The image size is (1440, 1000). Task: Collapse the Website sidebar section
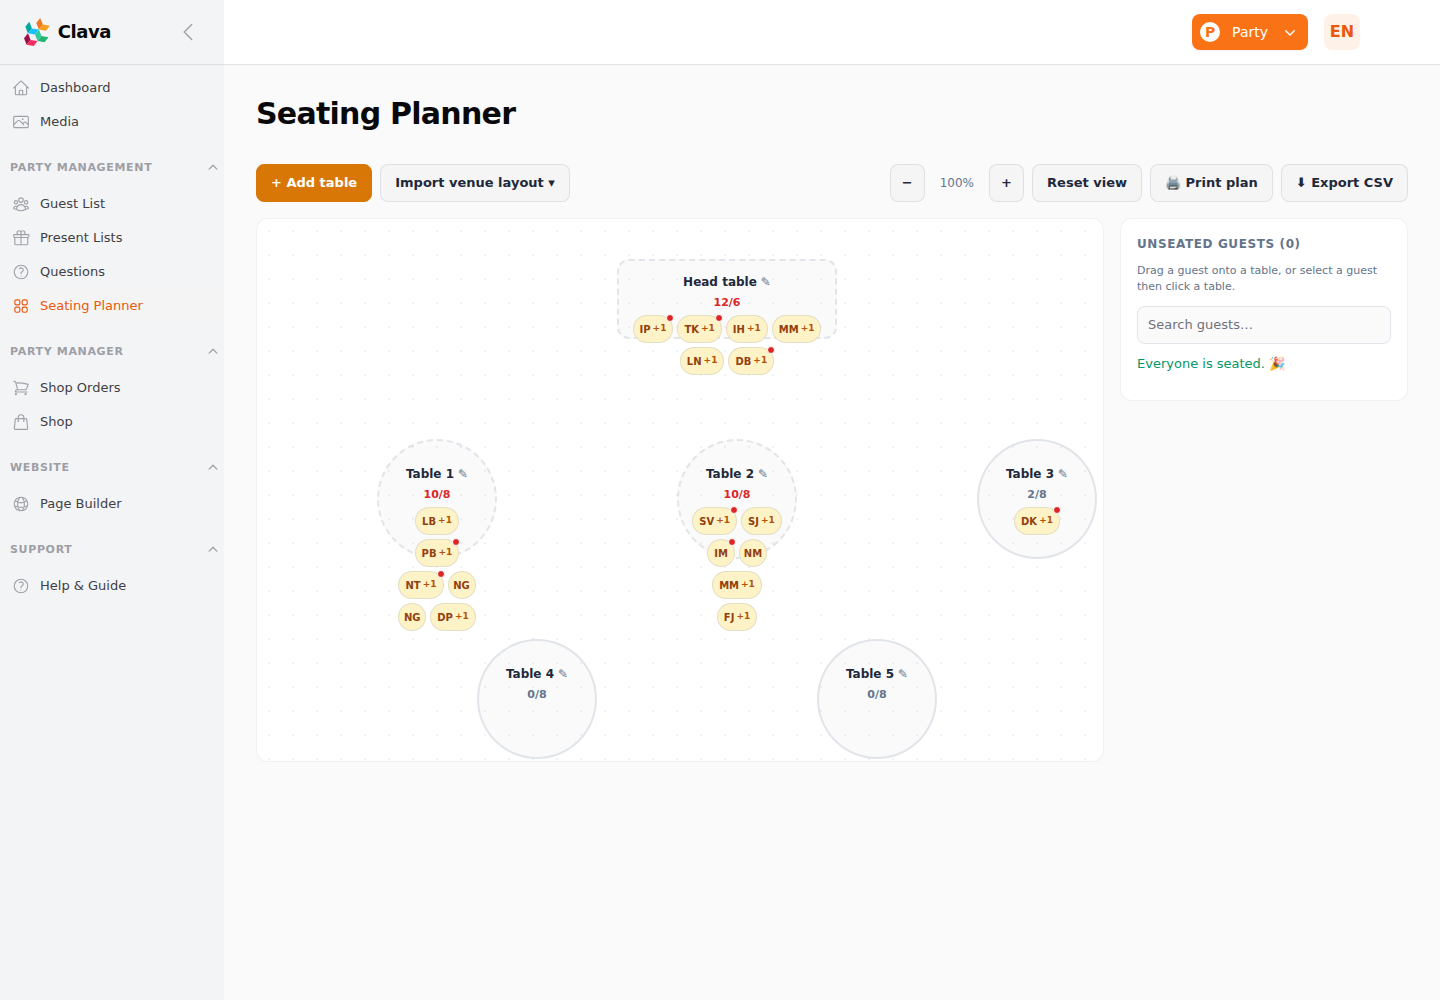pyautogui.click(x=213, y=467)
